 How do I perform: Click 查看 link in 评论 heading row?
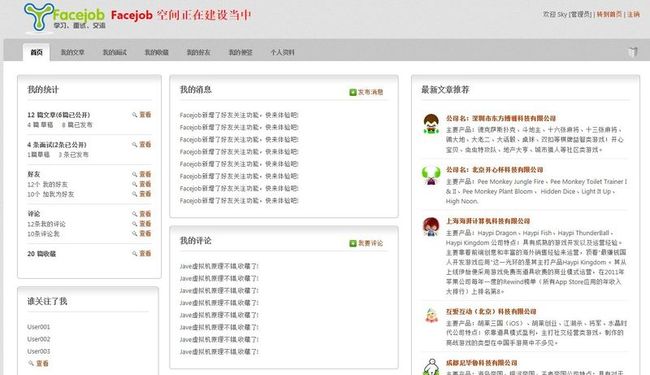[x=145, y=214]
